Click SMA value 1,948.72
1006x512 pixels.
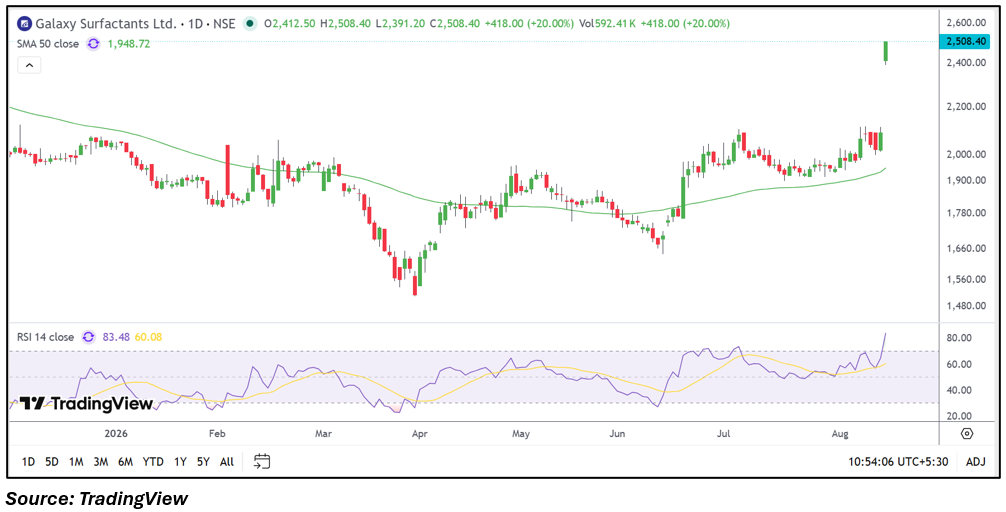129,44
